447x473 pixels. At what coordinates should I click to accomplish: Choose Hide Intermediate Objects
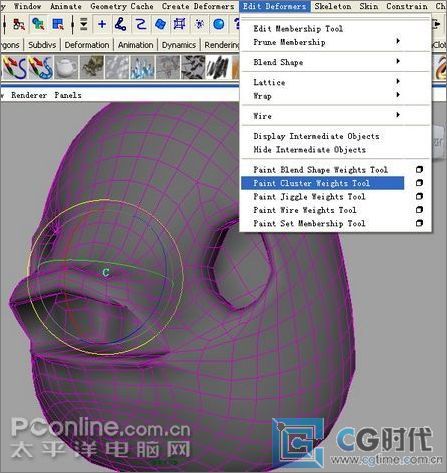tap(310, 150)
